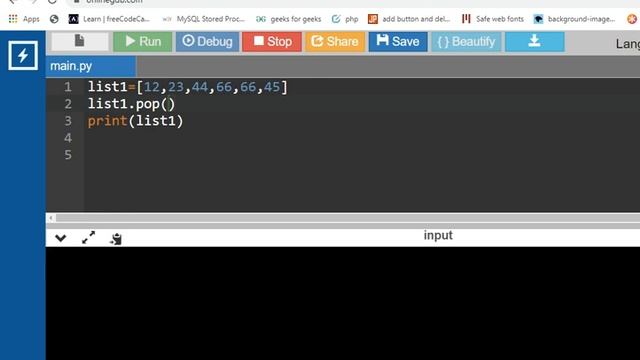Viewport: 640px width, 360px height.
Task: Collapse the console with the chevron icon
Action: [60, 238]
